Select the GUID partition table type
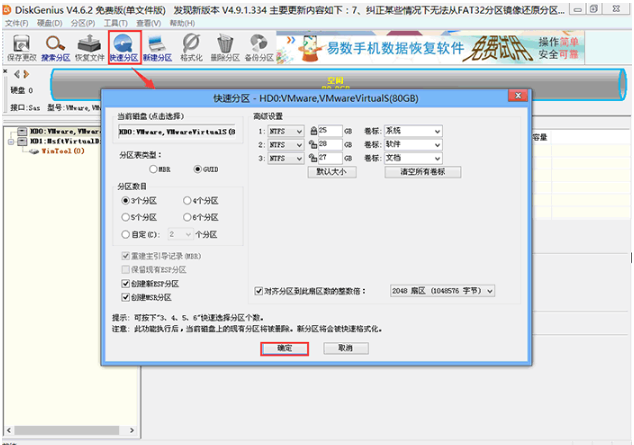Screen dimensions: 634x445 197,169
